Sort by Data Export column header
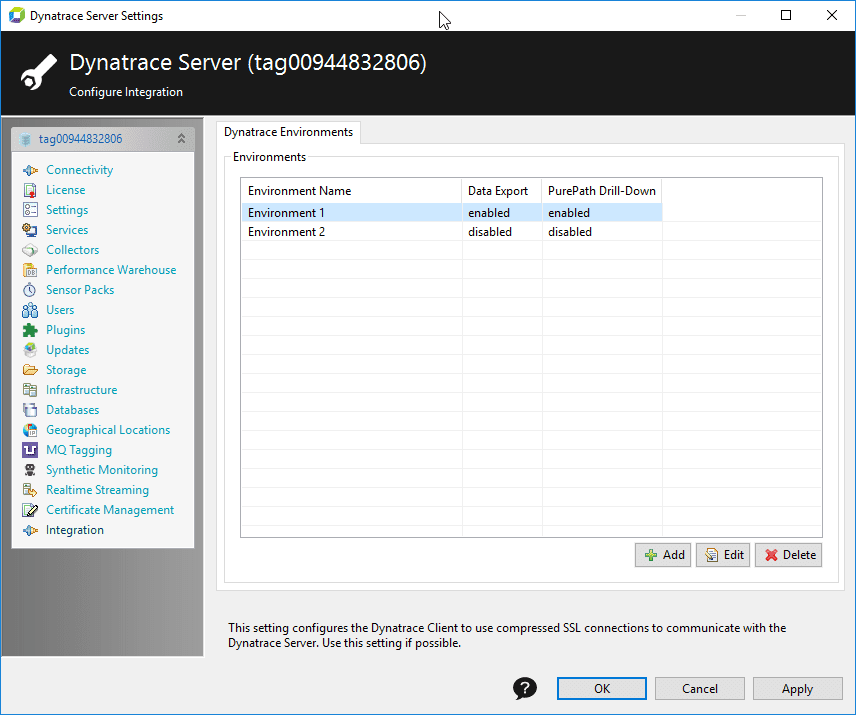 pos(502,191)
